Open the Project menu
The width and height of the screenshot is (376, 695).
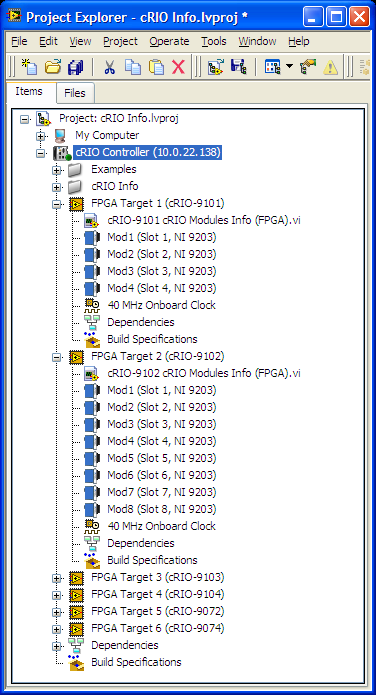coord(120,41)
